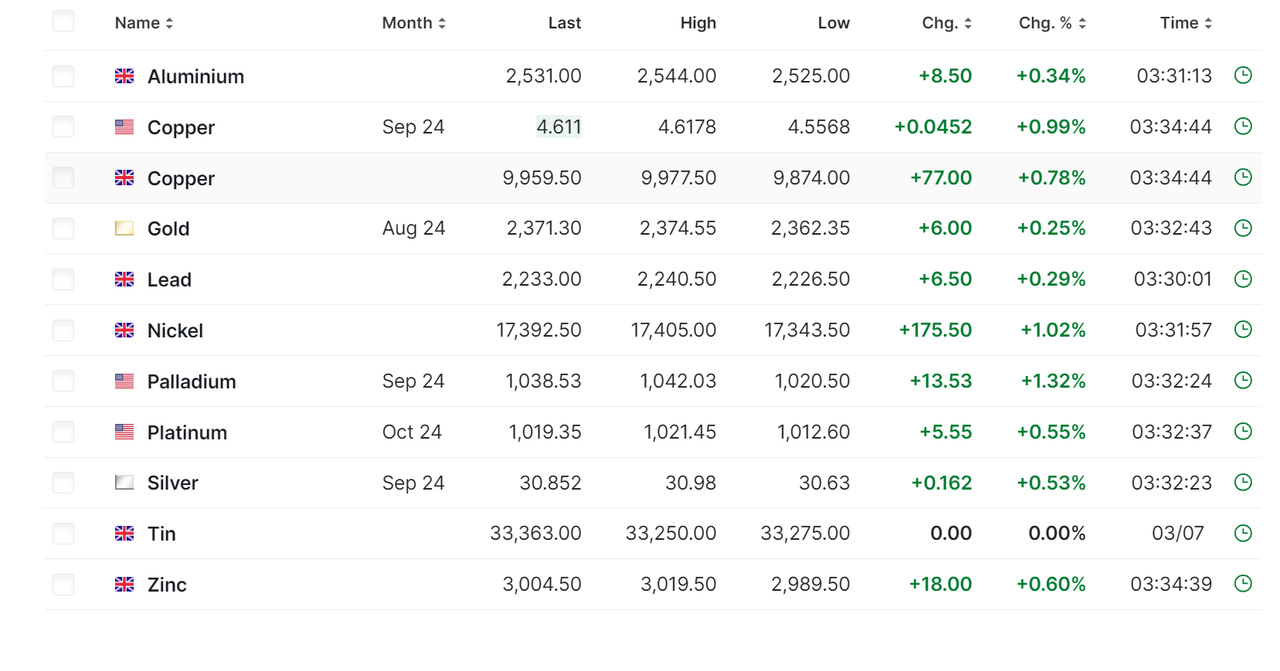1280x671 pixels.
Task: Sort by Time column header
Action: [x=1186, y=23]
